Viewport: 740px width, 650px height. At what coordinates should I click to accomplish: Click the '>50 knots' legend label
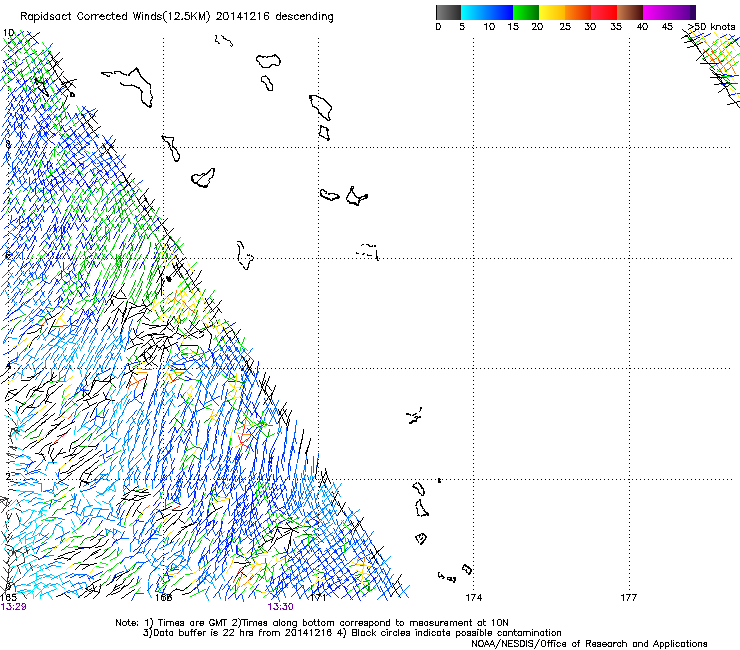tap(711, 27)
